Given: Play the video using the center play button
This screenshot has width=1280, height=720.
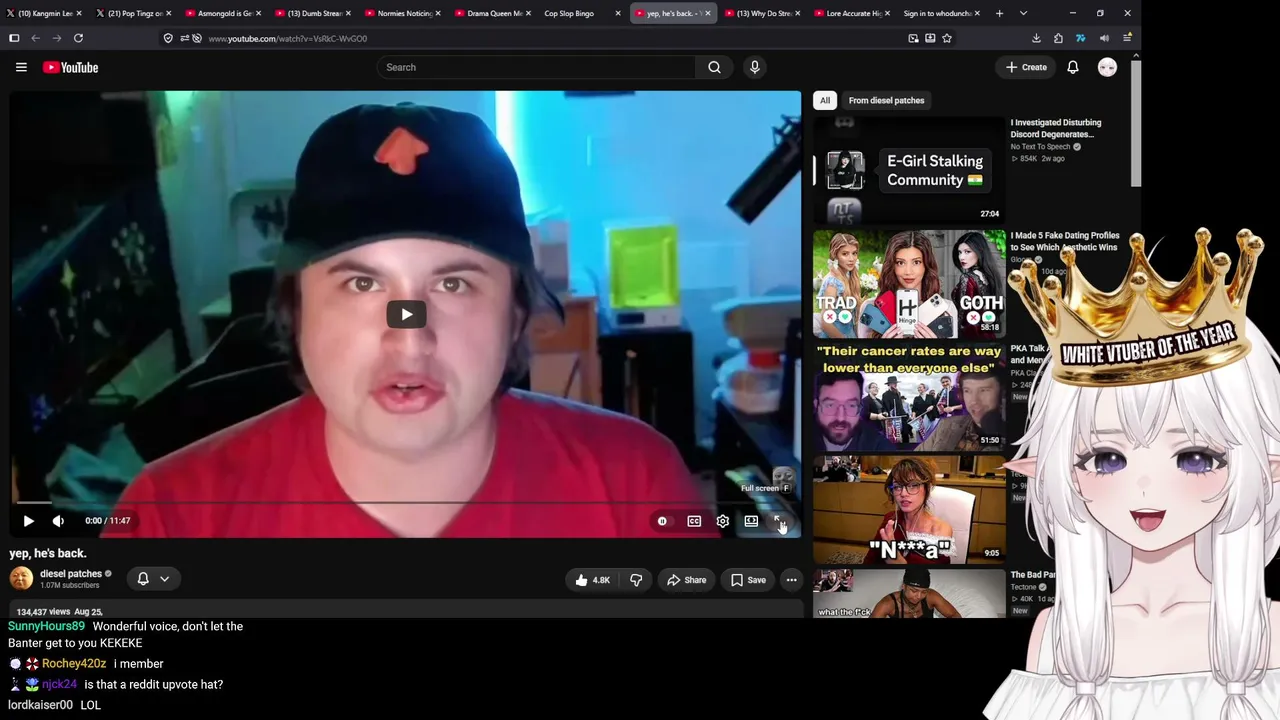Looking at the screenshot, I should 406,315.
